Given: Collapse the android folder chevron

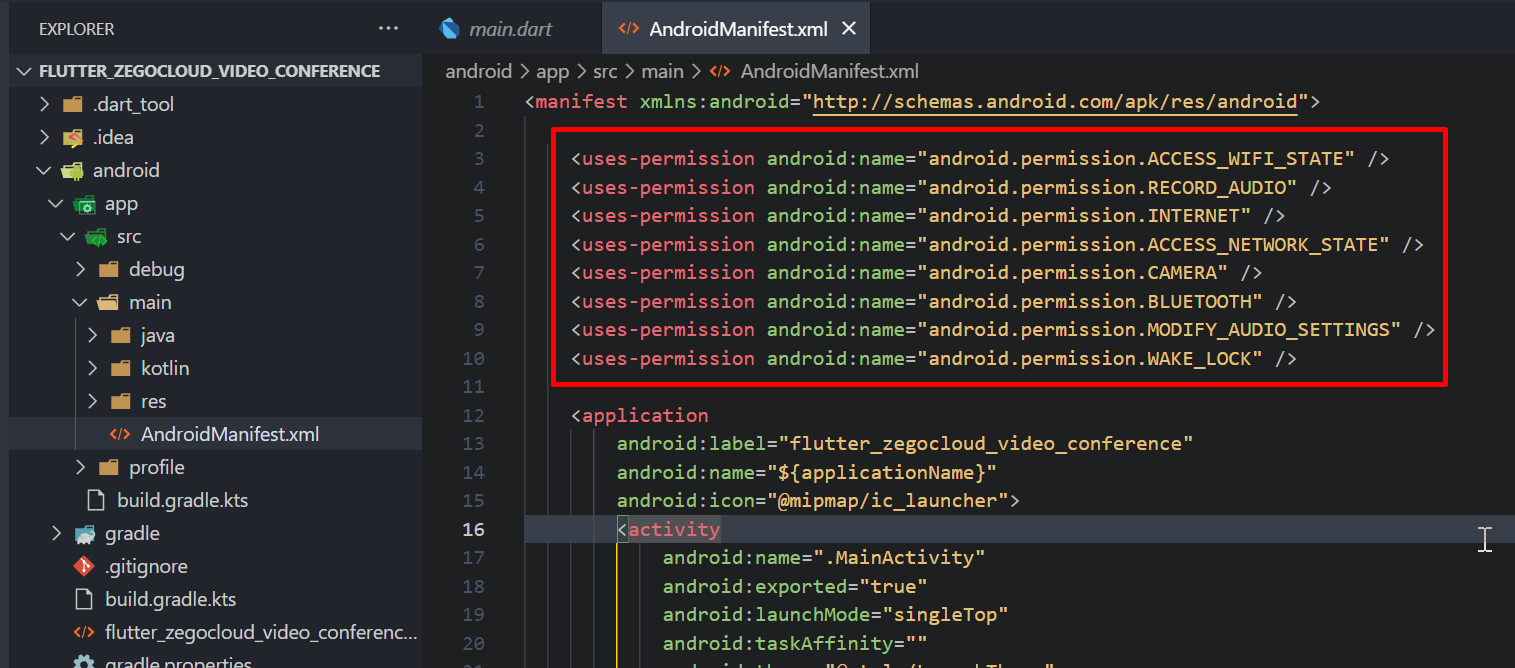Looking at the screenshot, I should 43,170.
